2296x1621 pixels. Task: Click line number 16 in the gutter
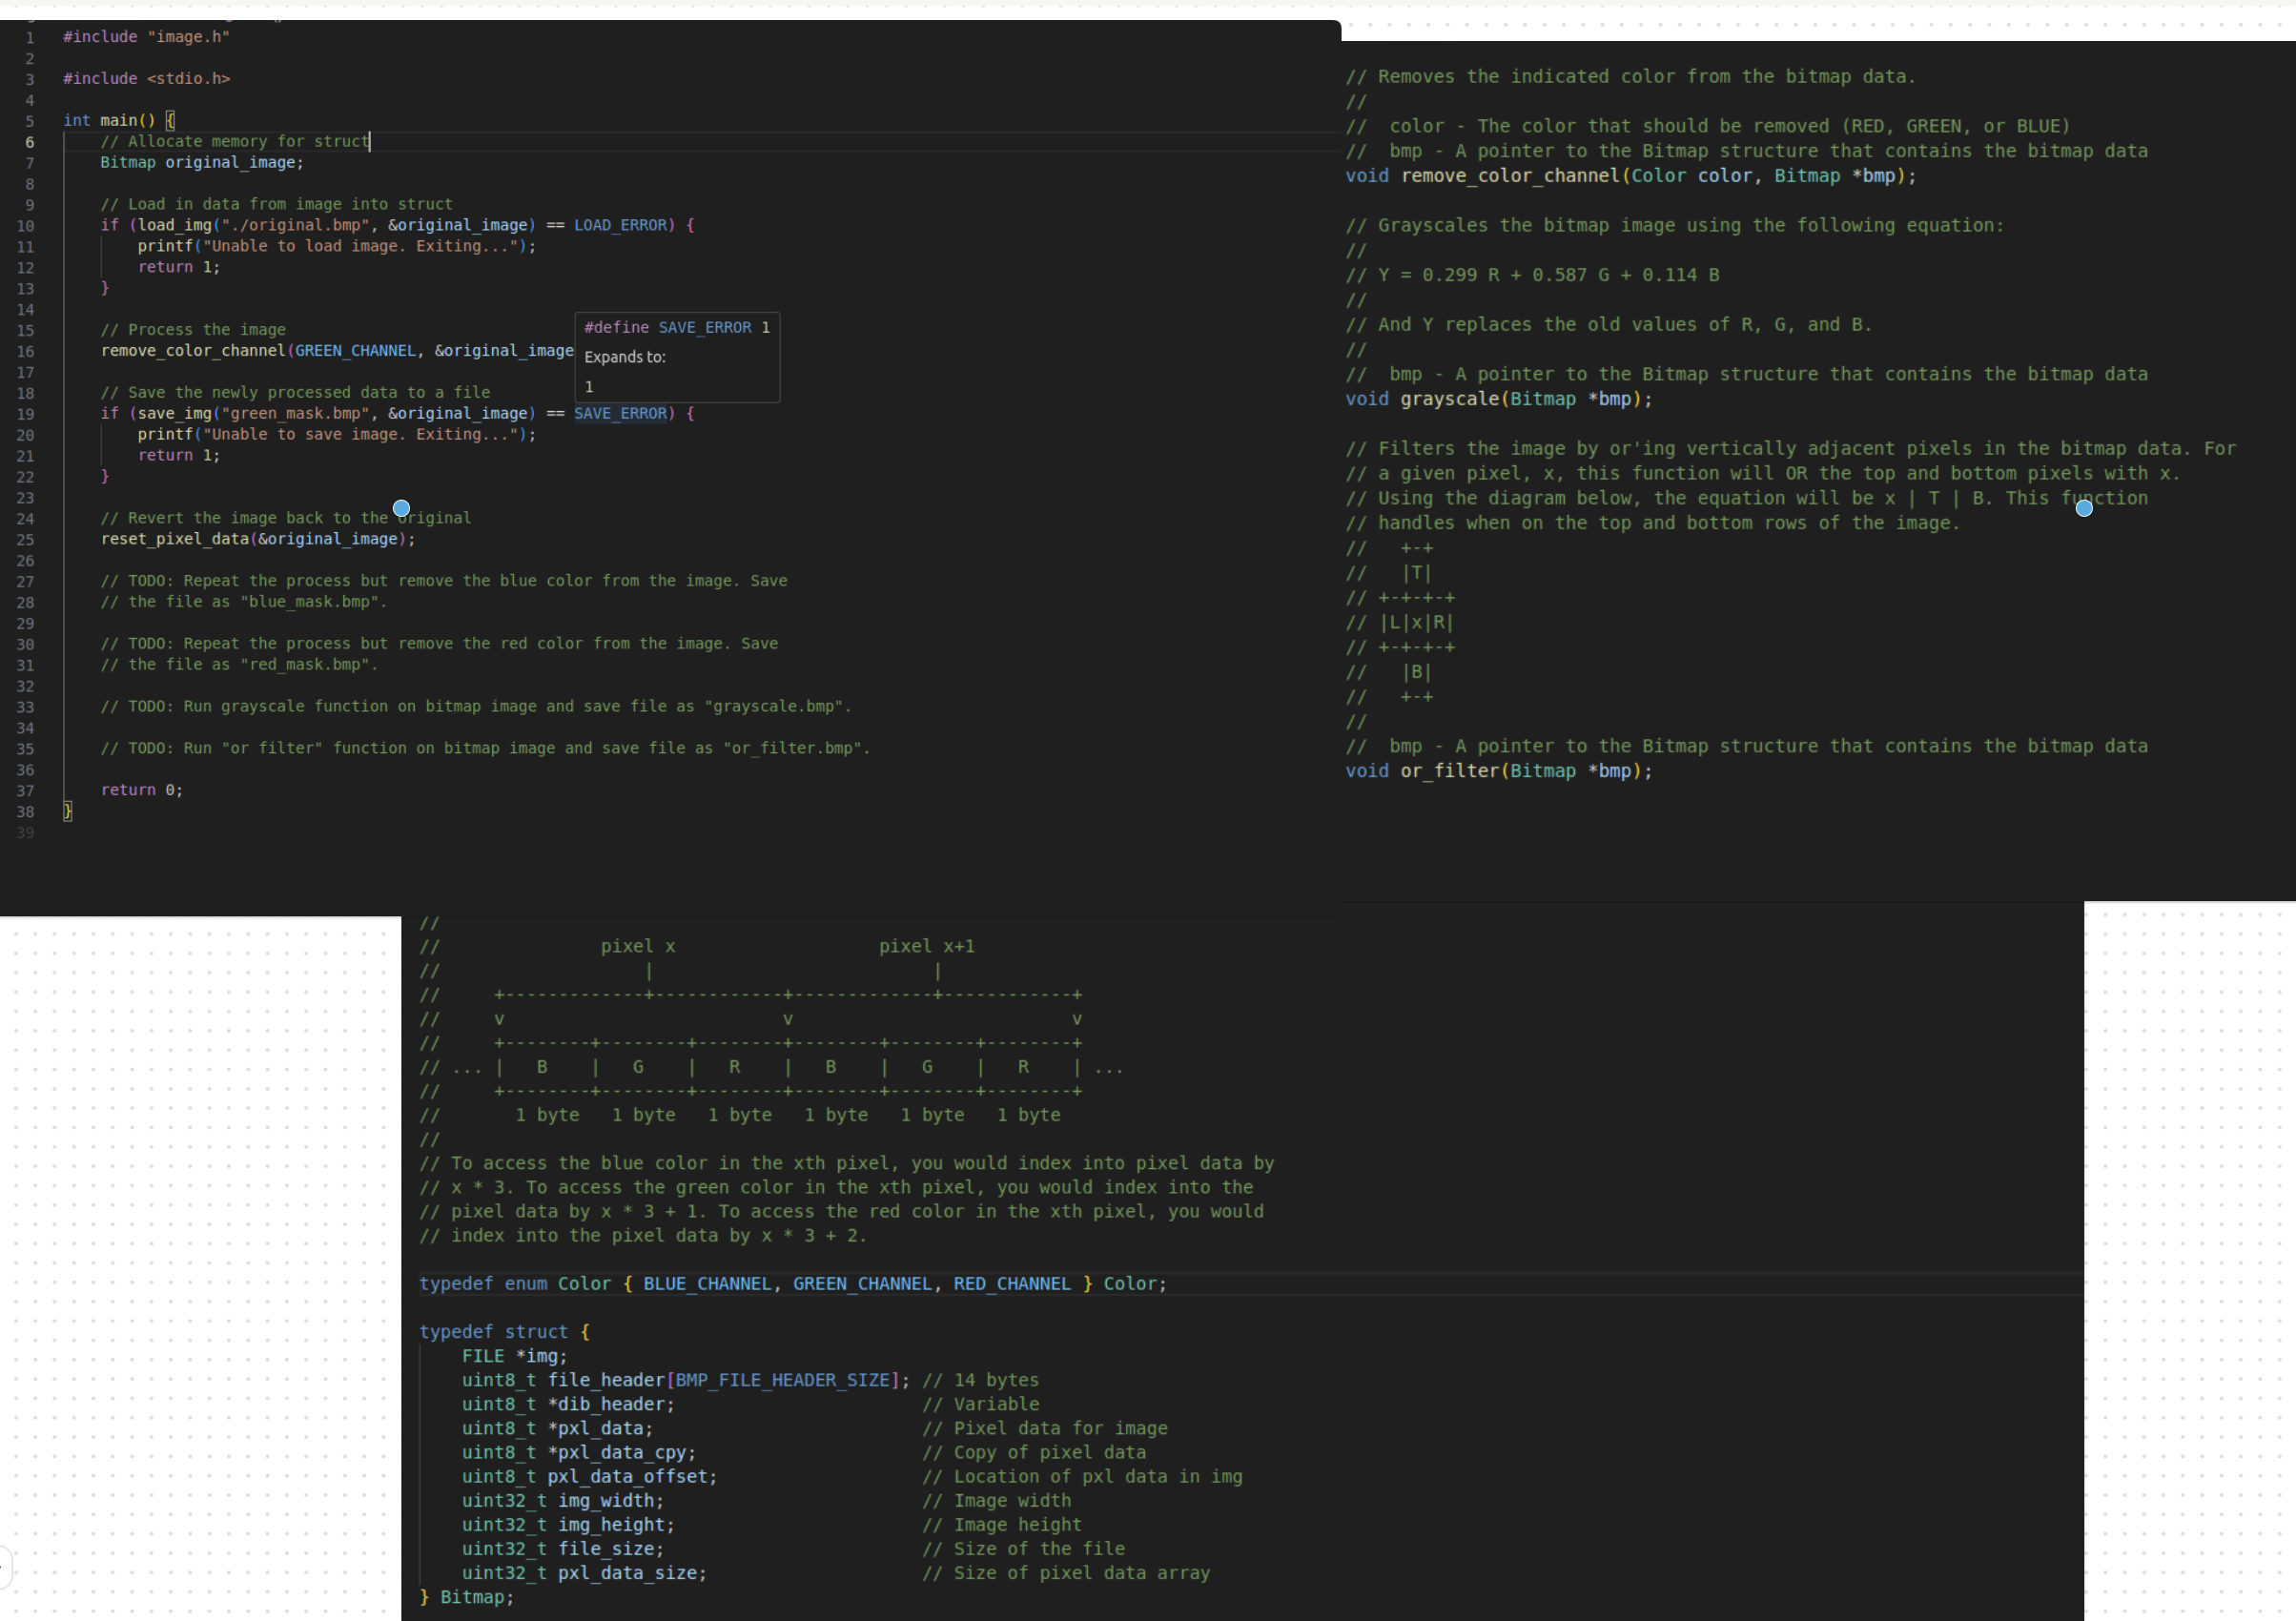(x=26, y=350)
